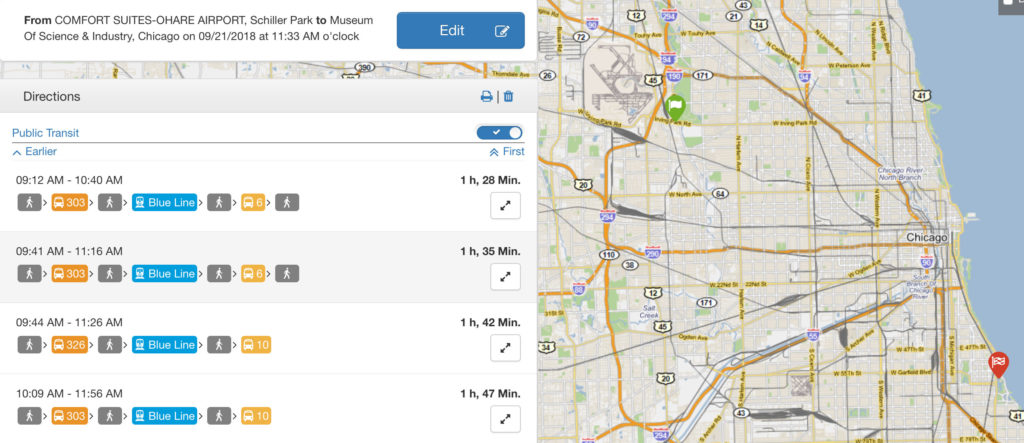
Task: Click the 1 h, 28 Min. duration
Action: 490,180
